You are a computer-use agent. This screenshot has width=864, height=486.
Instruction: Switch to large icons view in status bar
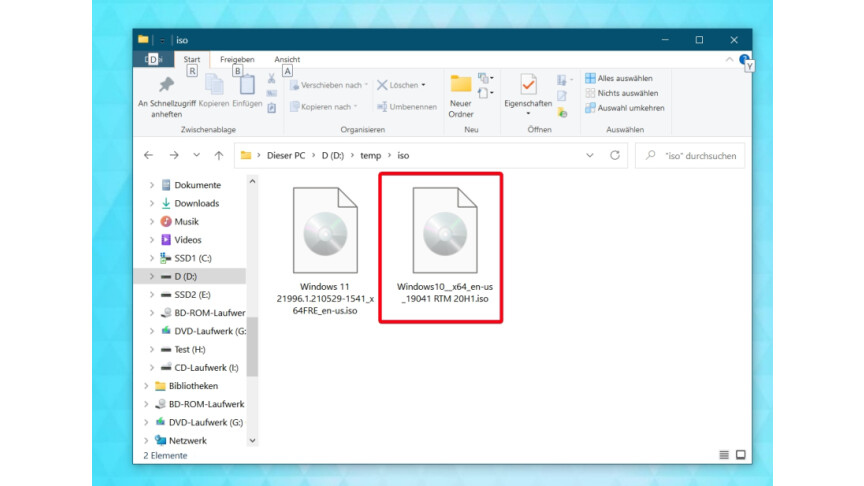click(741, 455)
